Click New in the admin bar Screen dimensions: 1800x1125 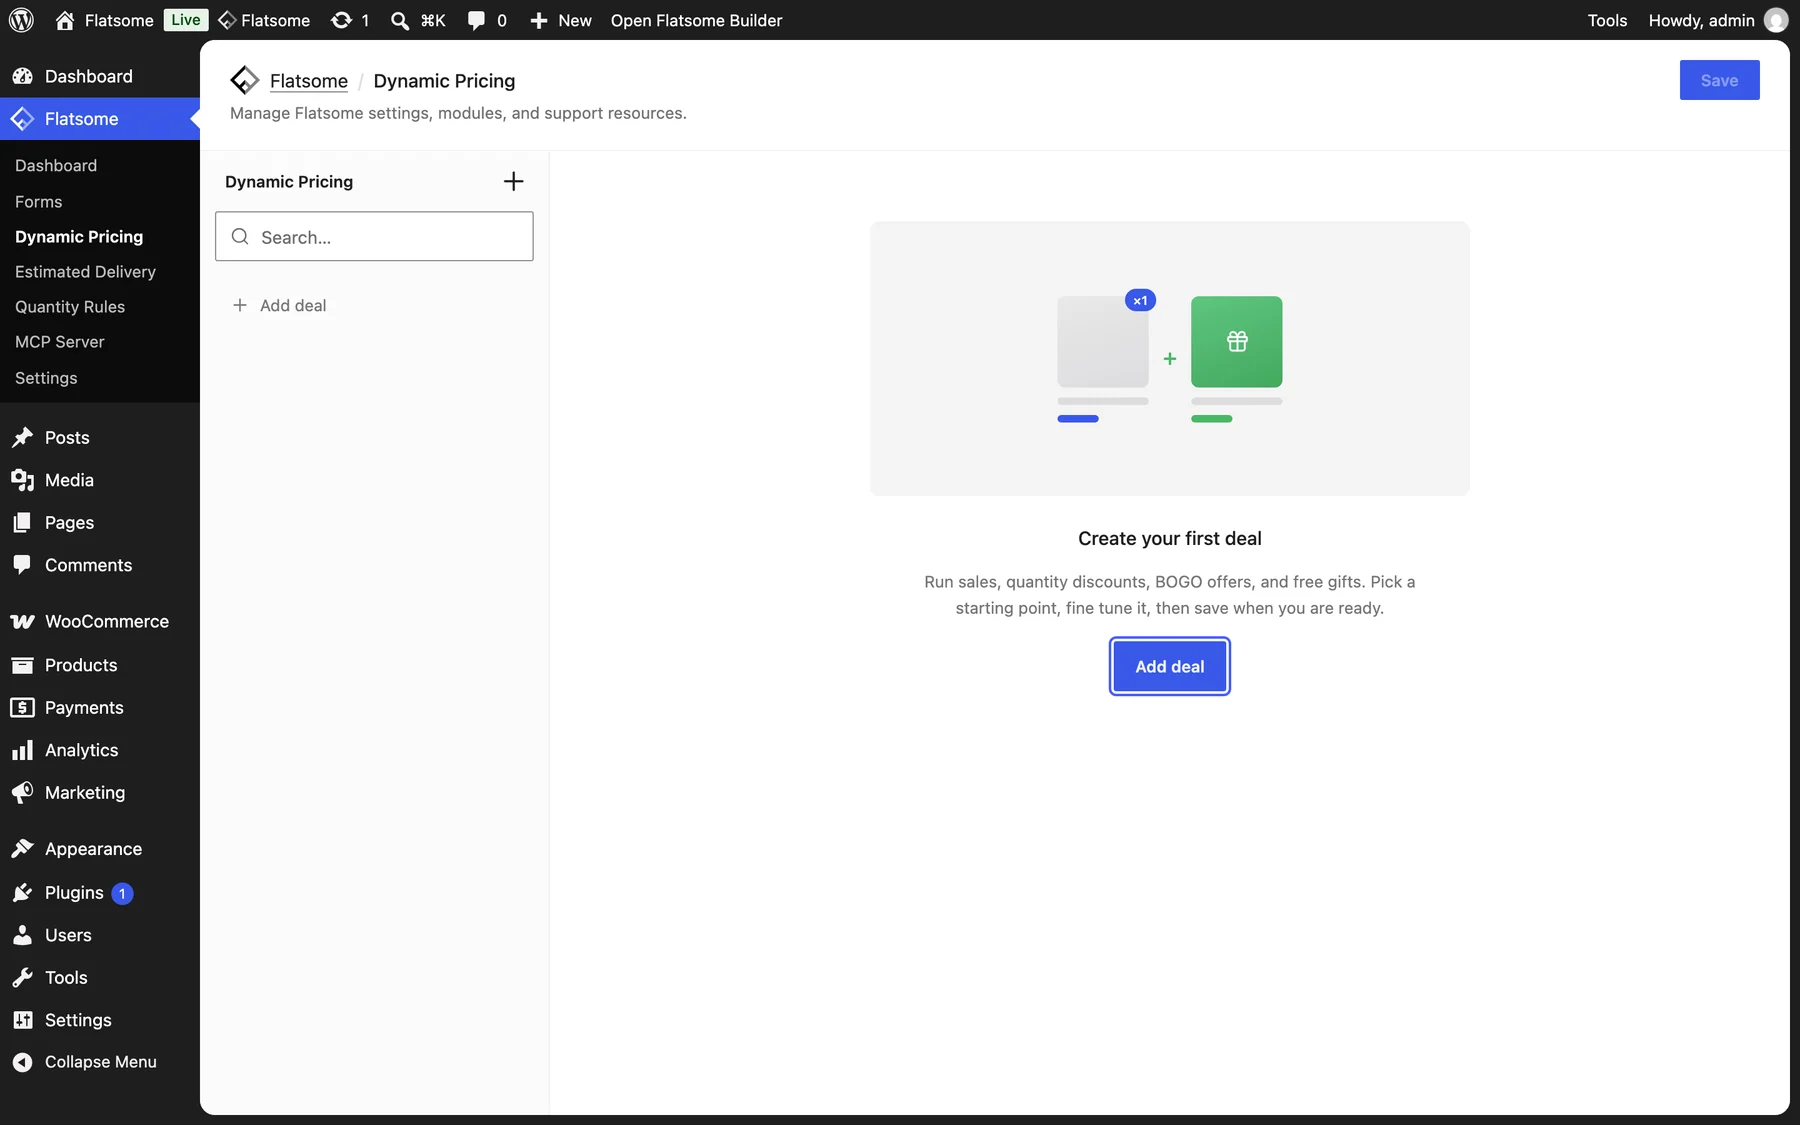(561, 20)
